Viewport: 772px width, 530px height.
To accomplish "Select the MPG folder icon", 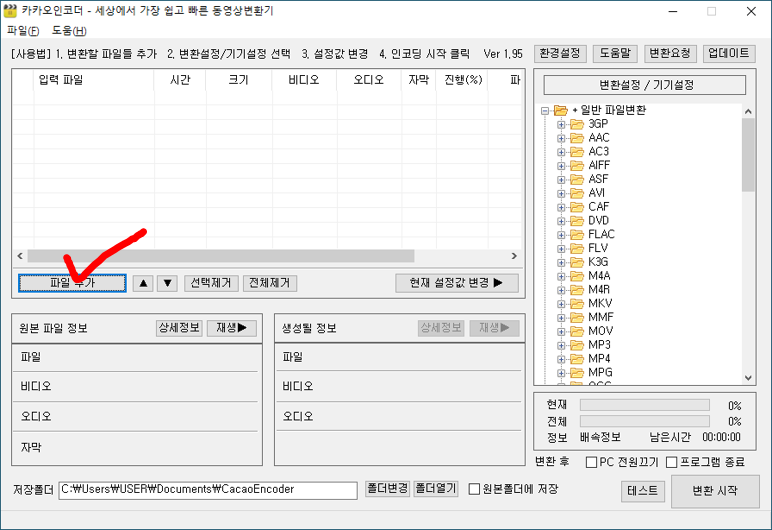I will [x=577, y=372].
